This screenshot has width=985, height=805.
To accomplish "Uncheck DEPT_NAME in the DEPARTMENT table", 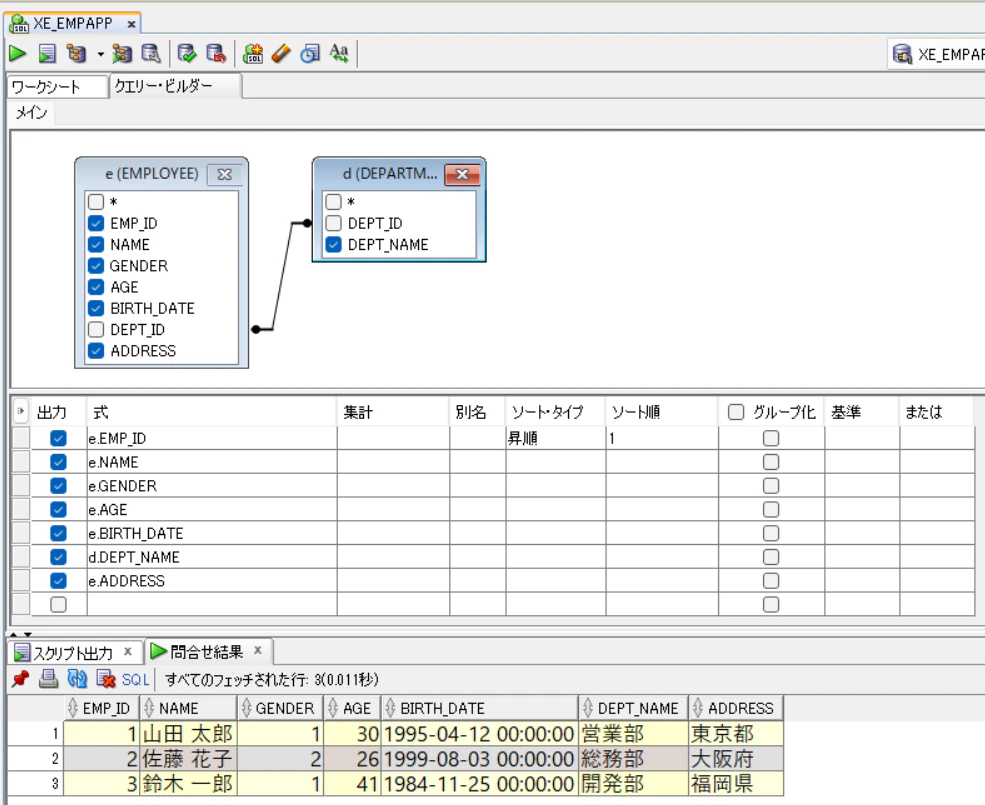I will pyautogui.click(x=334, y=244).
